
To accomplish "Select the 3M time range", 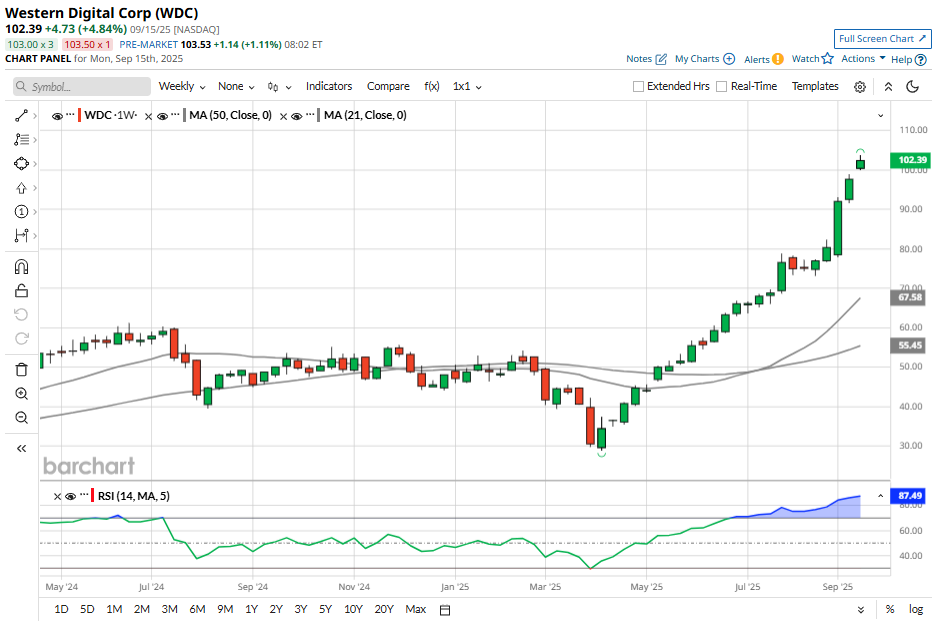I will 170,609.
